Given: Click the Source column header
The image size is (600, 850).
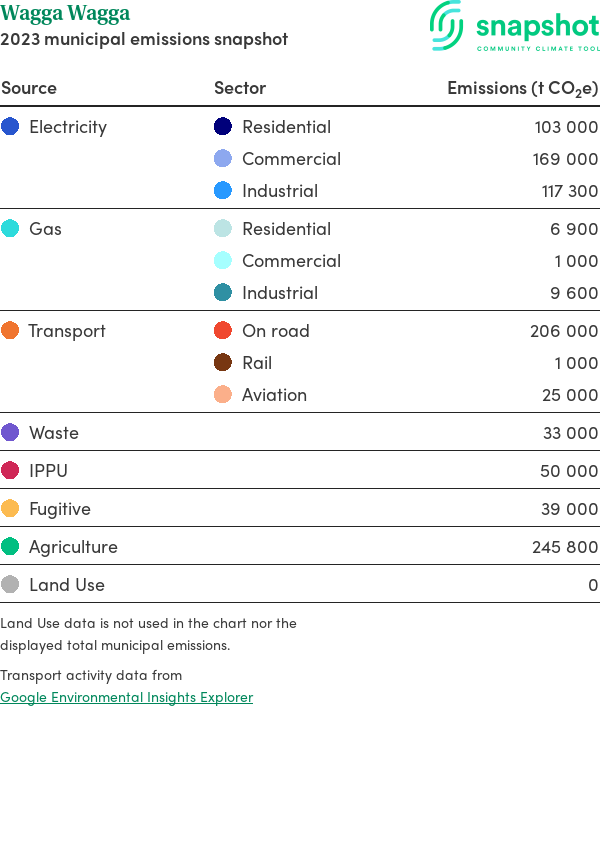Looking at the screenshot, I should [x=29, y=88].
